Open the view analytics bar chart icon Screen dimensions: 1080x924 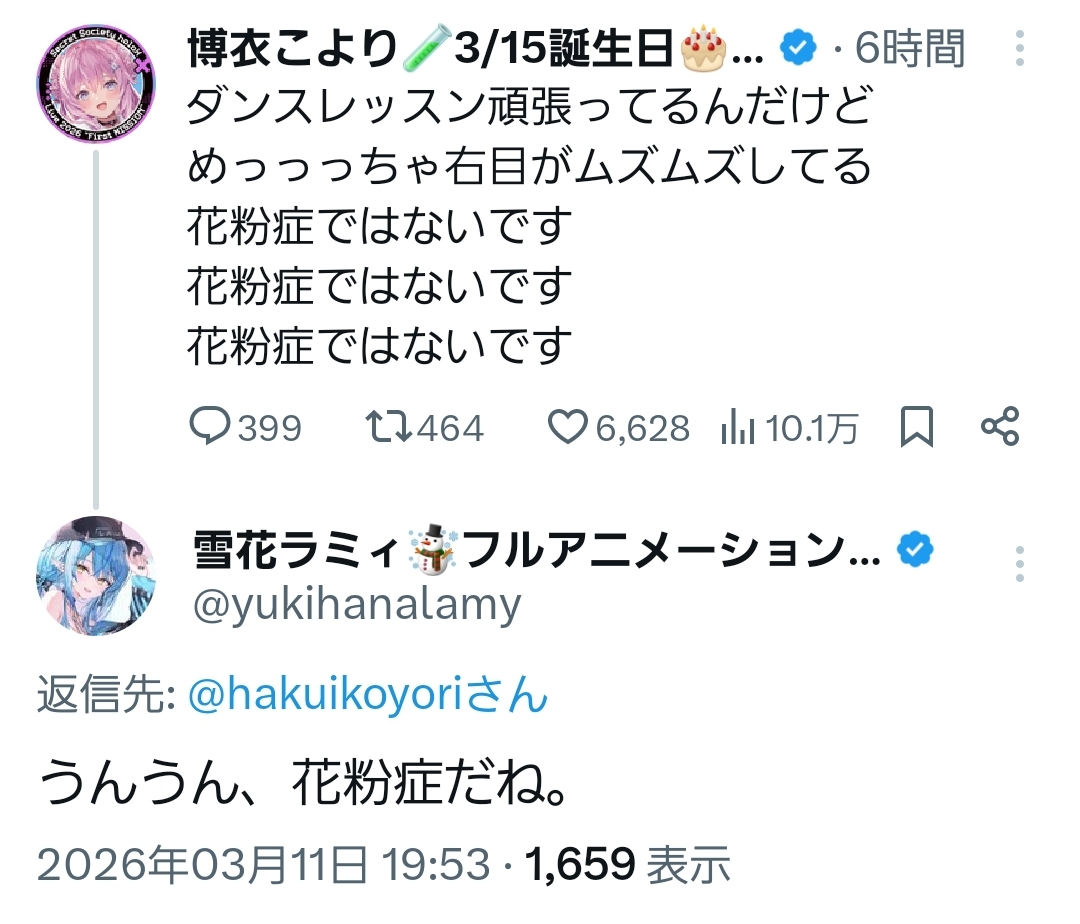[x=737, y=429]
